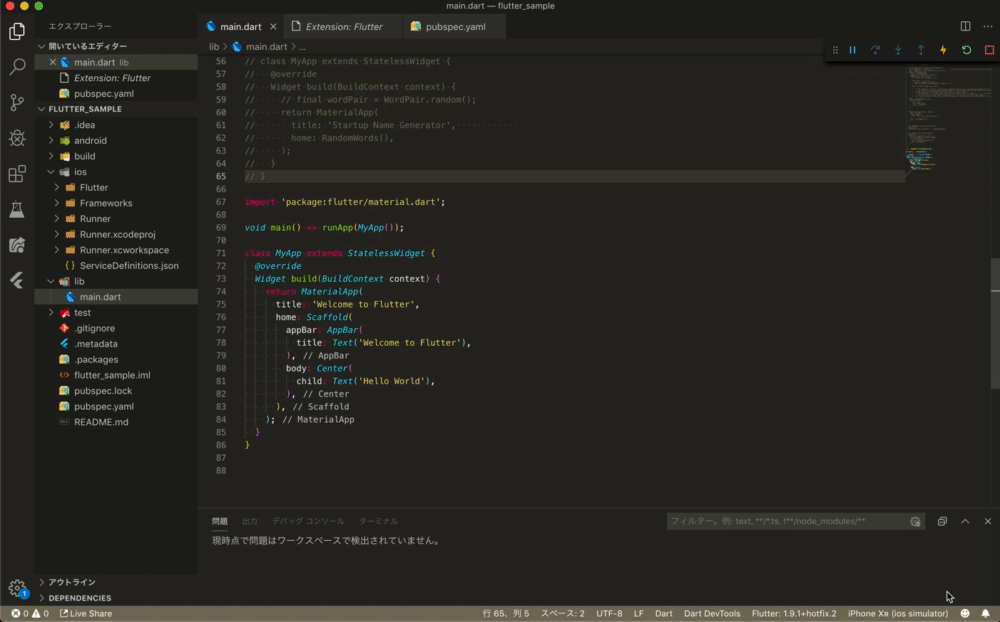Expand the android folder
Image resolution: width=1000 pixels, height=622 pixels.
pos(90,140)
